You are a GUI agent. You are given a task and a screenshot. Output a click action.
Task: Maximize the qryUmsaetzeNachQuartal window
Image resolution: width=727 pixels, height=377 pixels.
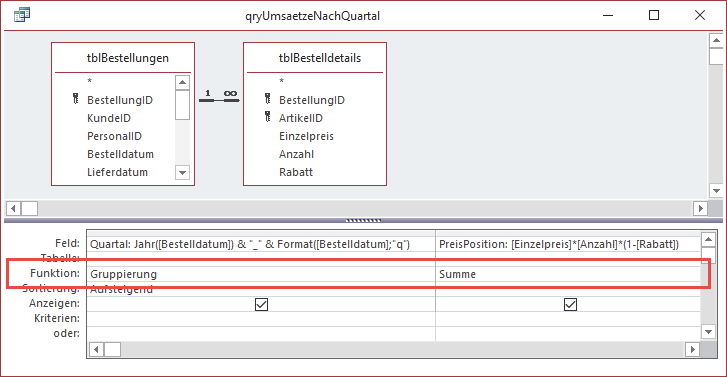pyautogui.click(x=654, y=15)
